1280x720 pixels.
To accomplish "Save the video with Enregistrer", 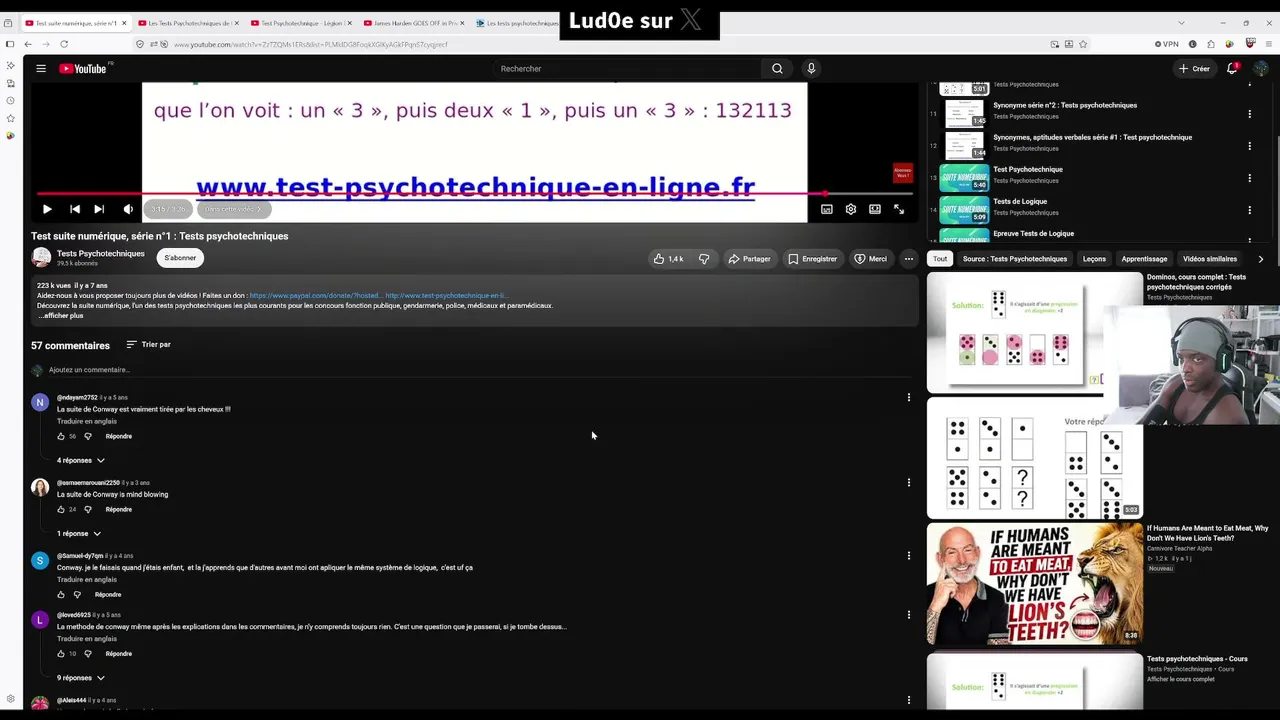I will point(812,259).
